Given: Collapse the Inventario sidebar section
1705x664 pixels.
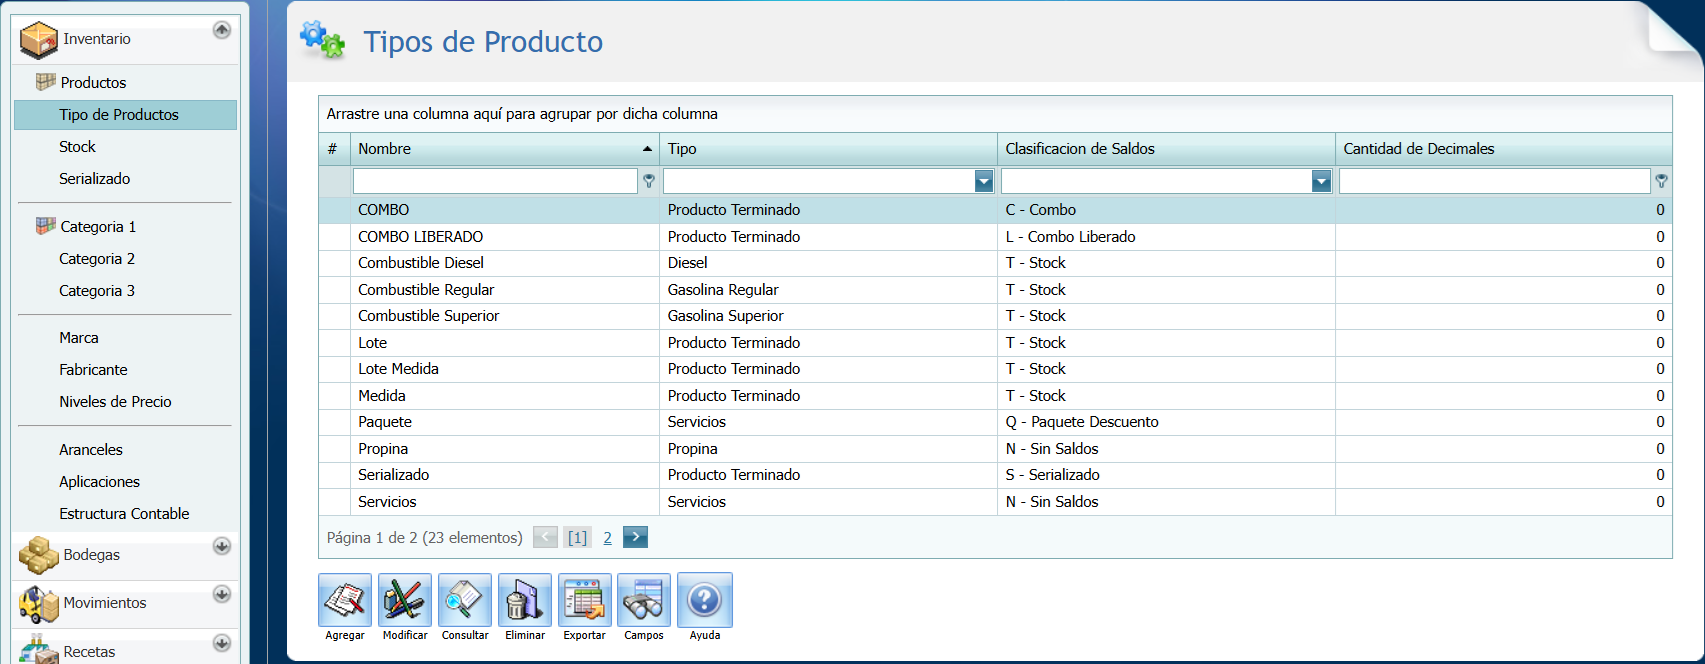Looking at the screenshot, I should (x=222, y=30).
